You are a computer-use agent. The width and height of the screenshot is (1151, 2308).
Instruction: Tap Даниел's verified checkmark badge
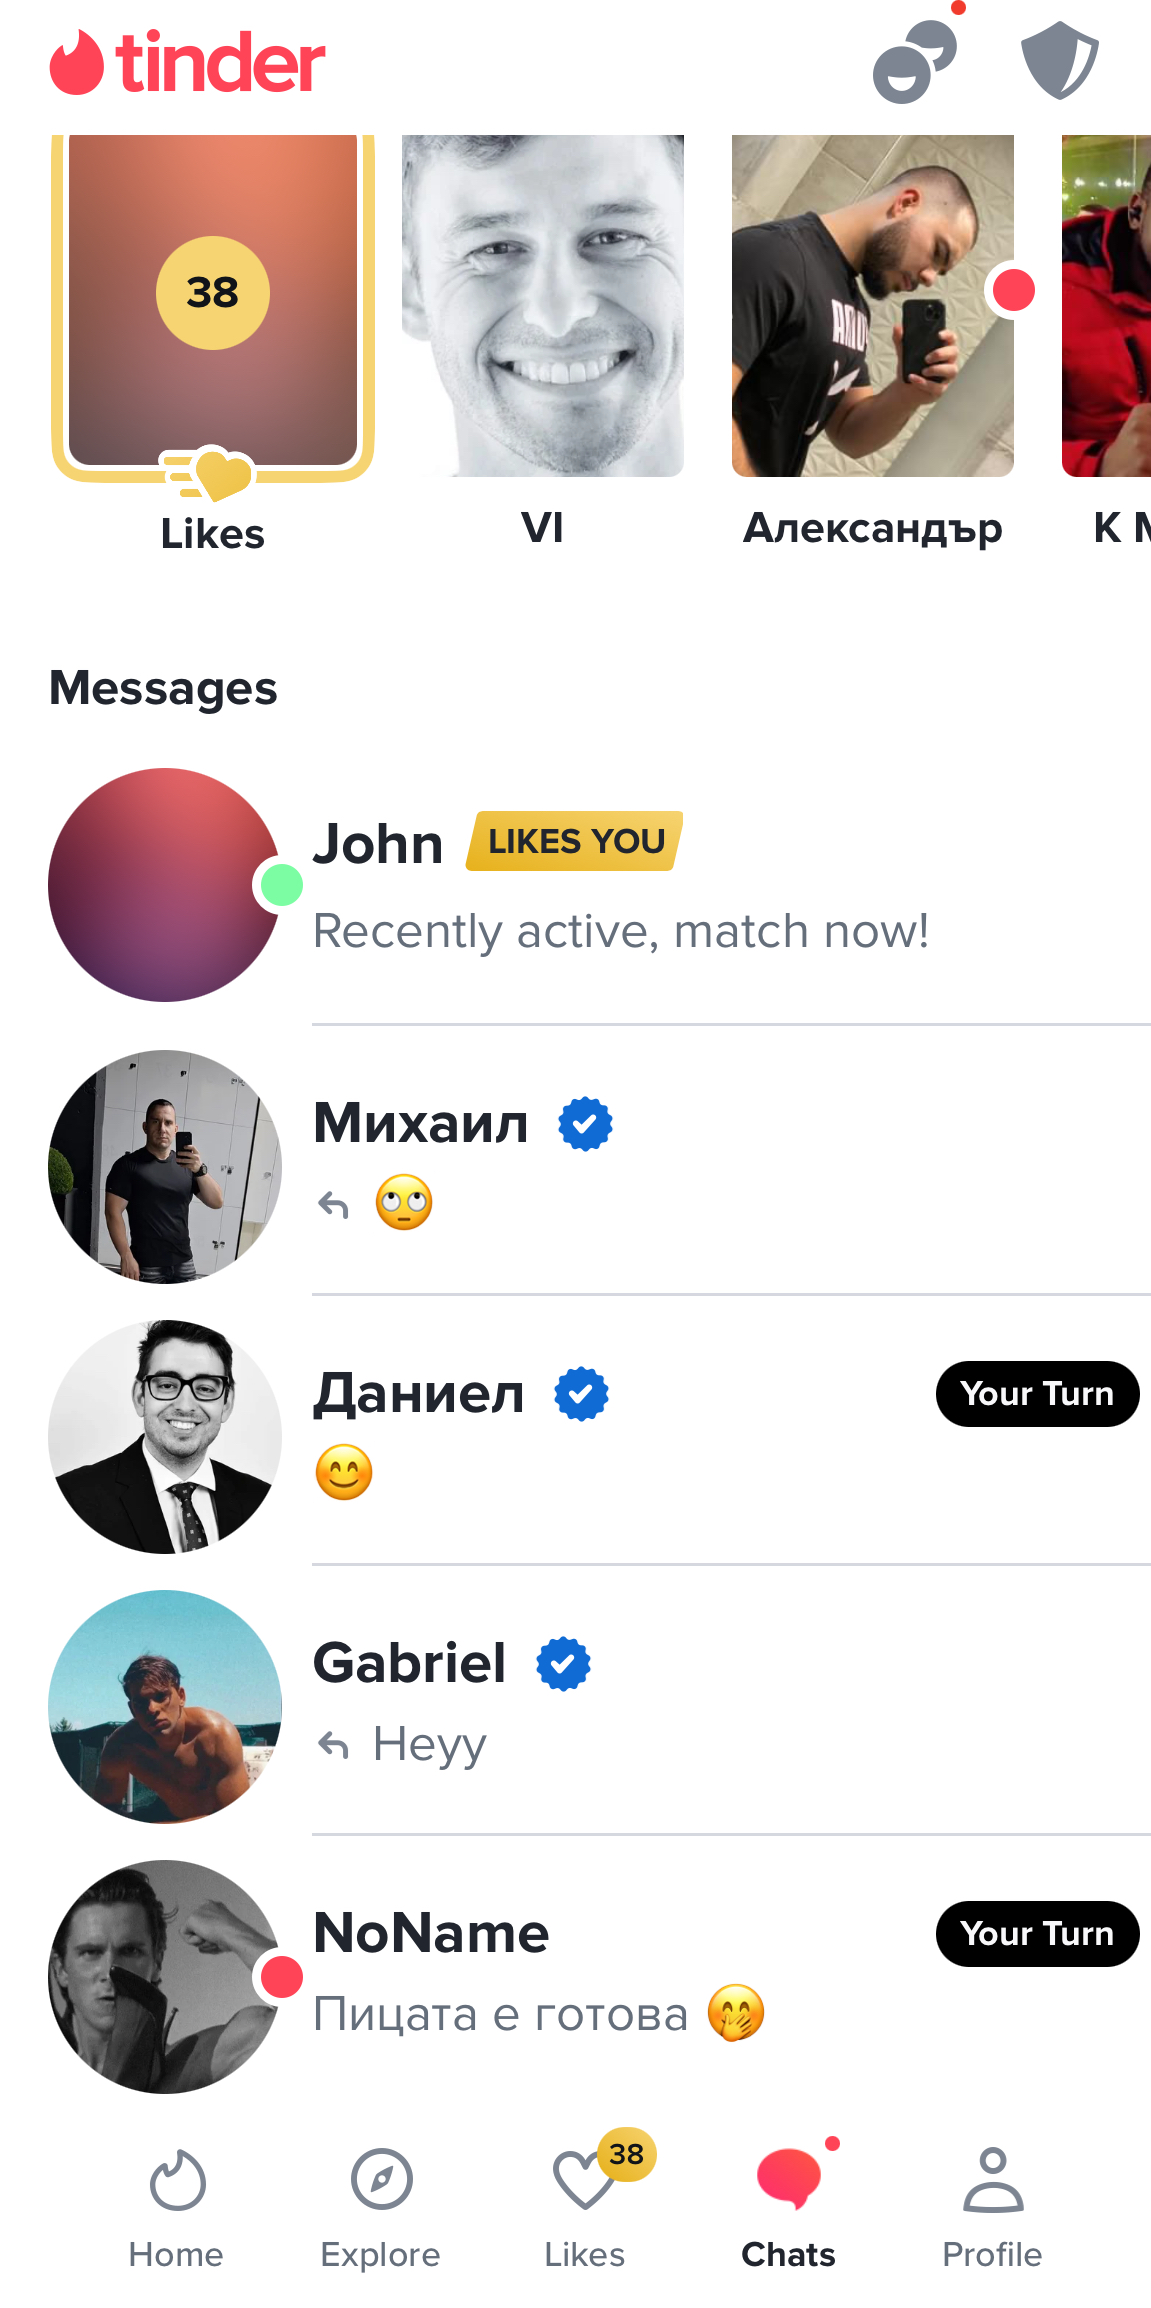(582, 1394)
